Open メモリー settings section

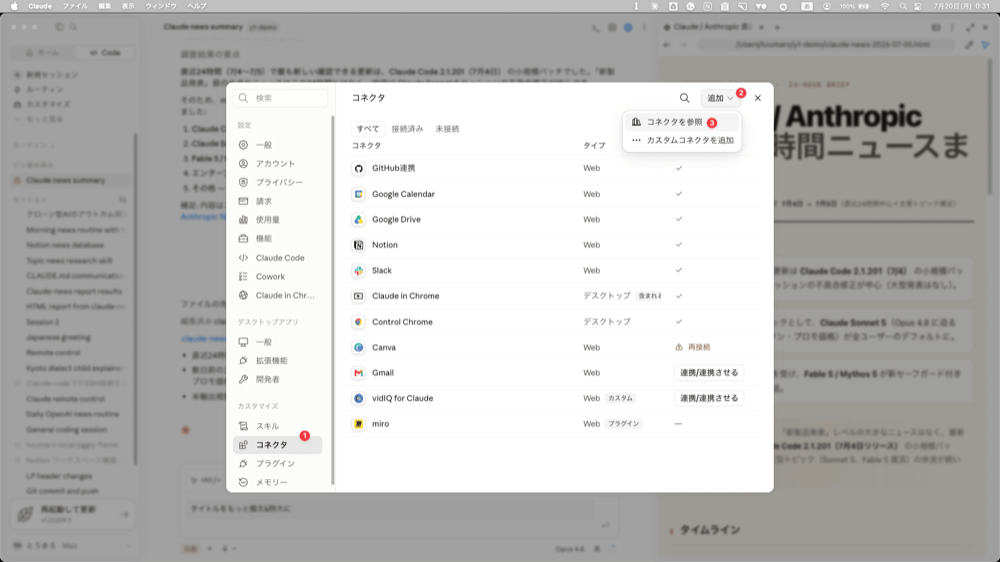tap(277, 482)
